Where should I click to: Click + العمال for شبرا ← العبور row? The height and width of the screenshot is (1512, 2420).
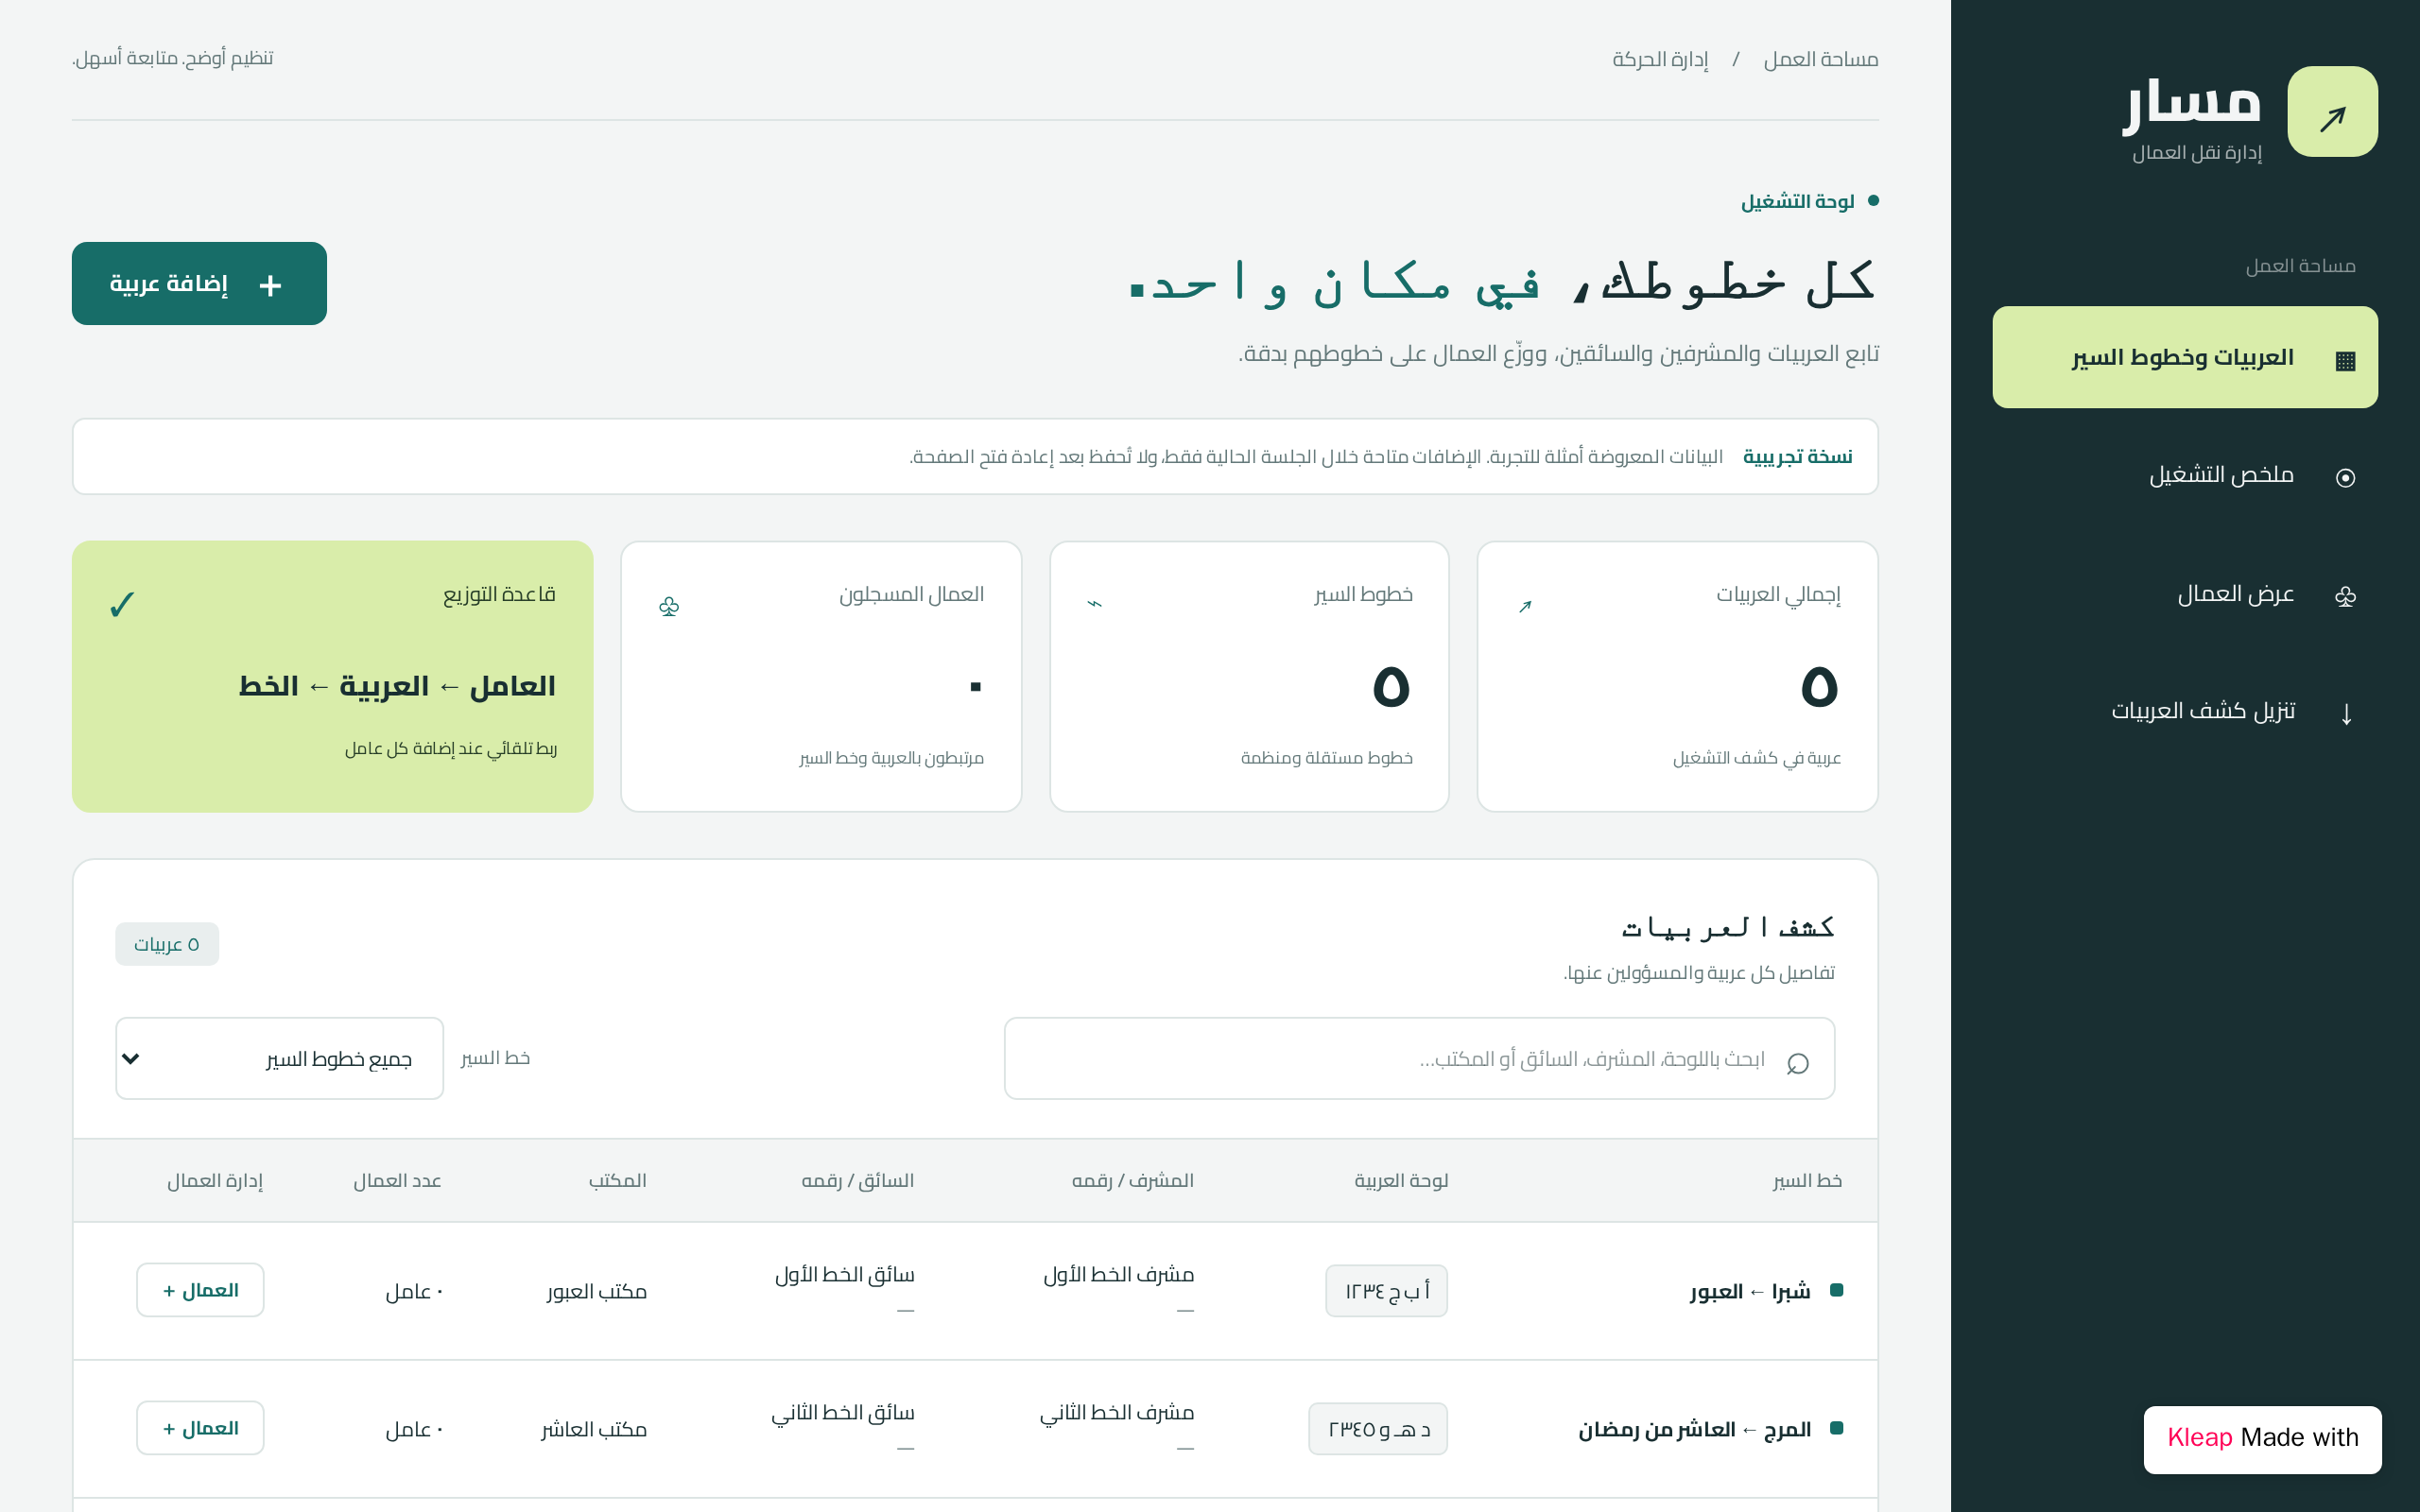pyautogui.click(x=200, y=1290)
